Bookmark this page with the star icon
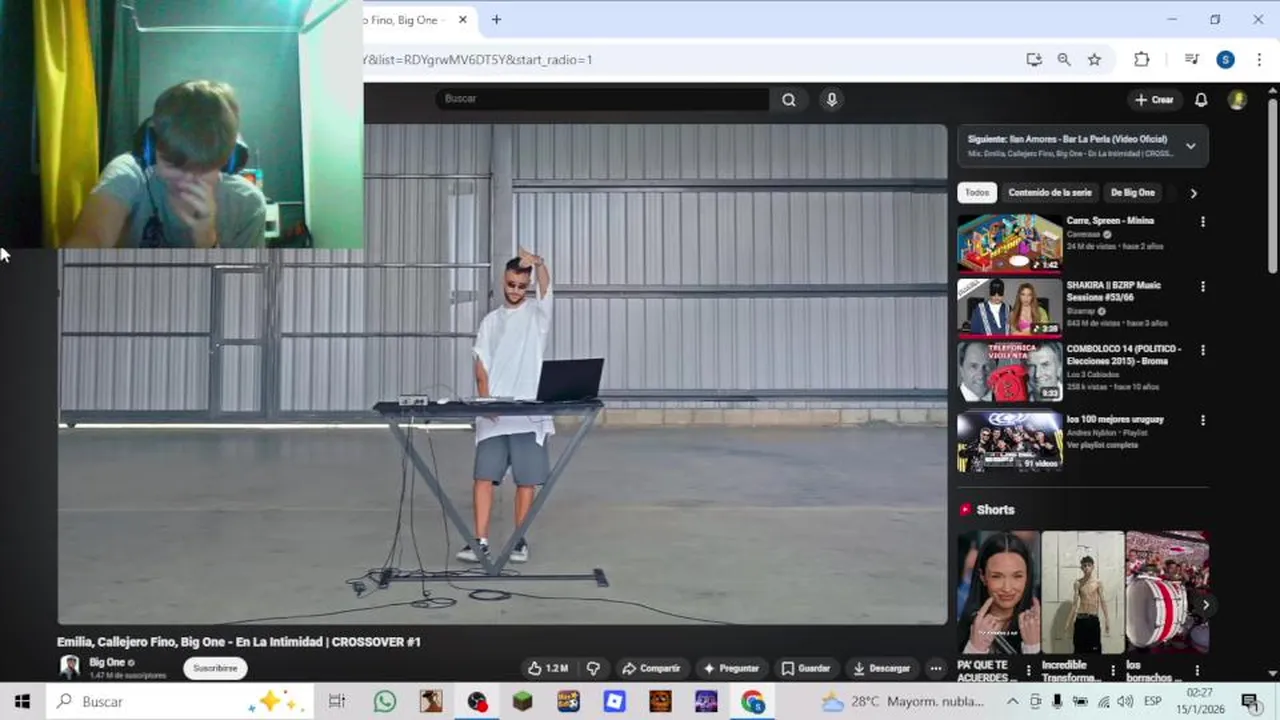 [1094, 60]
